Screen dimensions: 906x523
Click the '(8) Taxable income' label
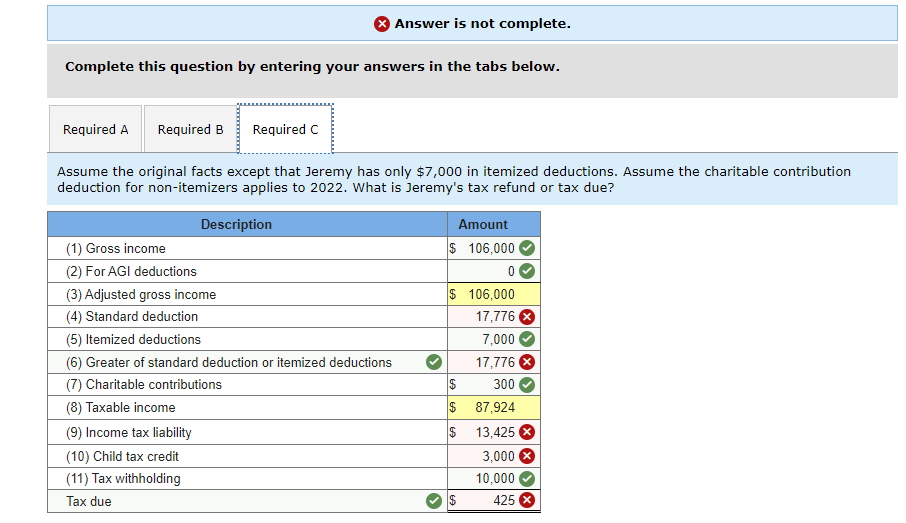121,408
